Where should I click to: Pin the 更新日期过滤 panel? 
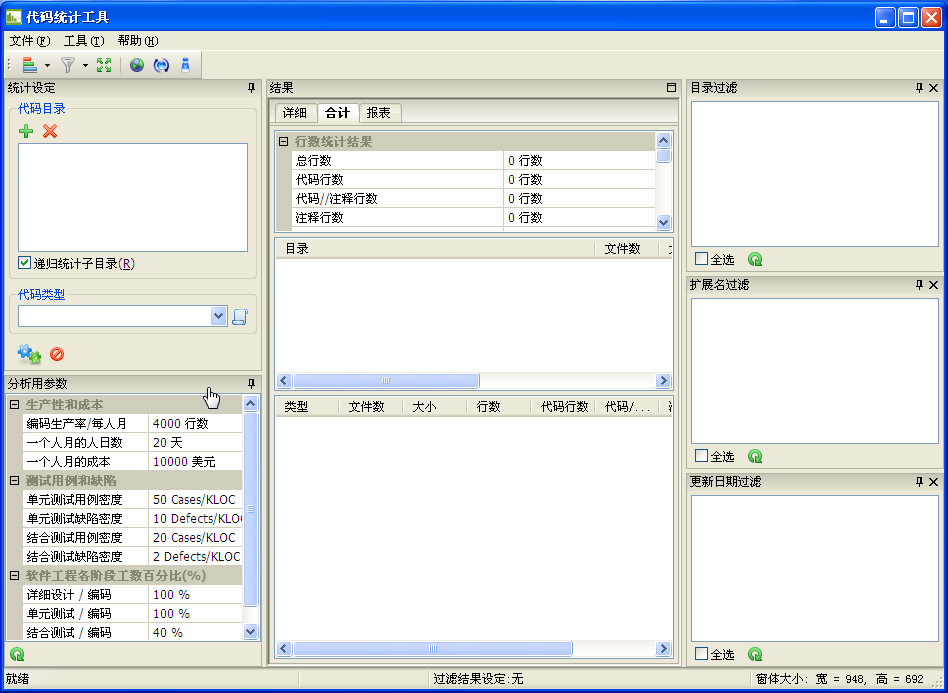(x=920, y=481)
